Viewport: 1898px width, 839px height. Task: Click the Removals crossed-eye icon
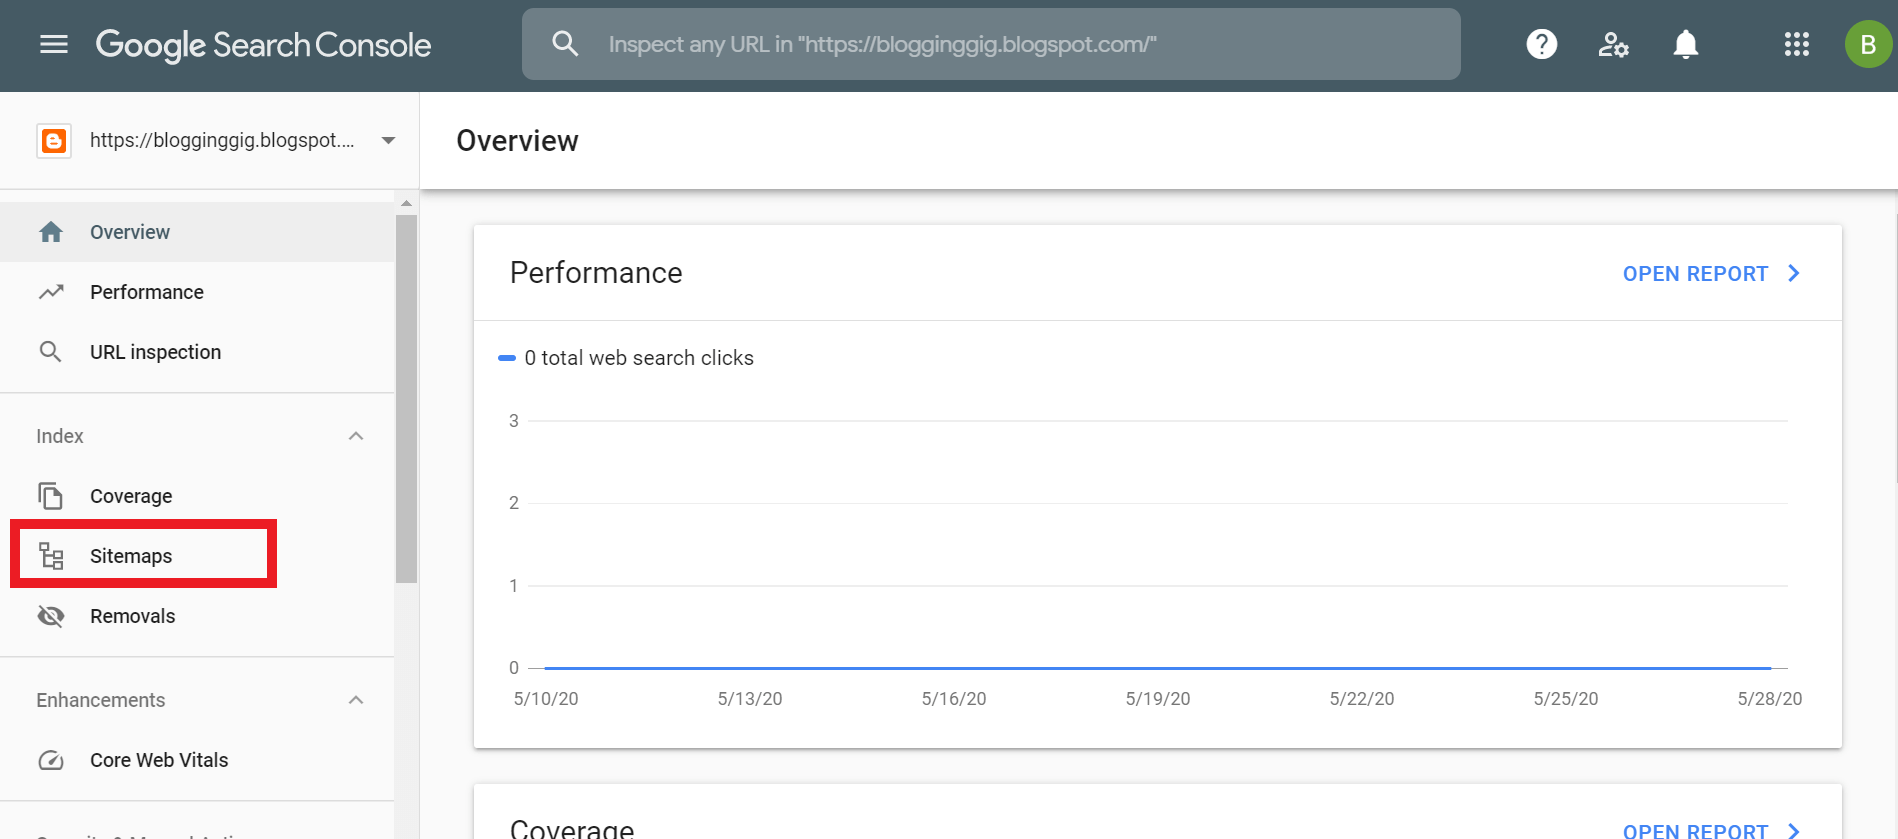click(x=51, y=616)
